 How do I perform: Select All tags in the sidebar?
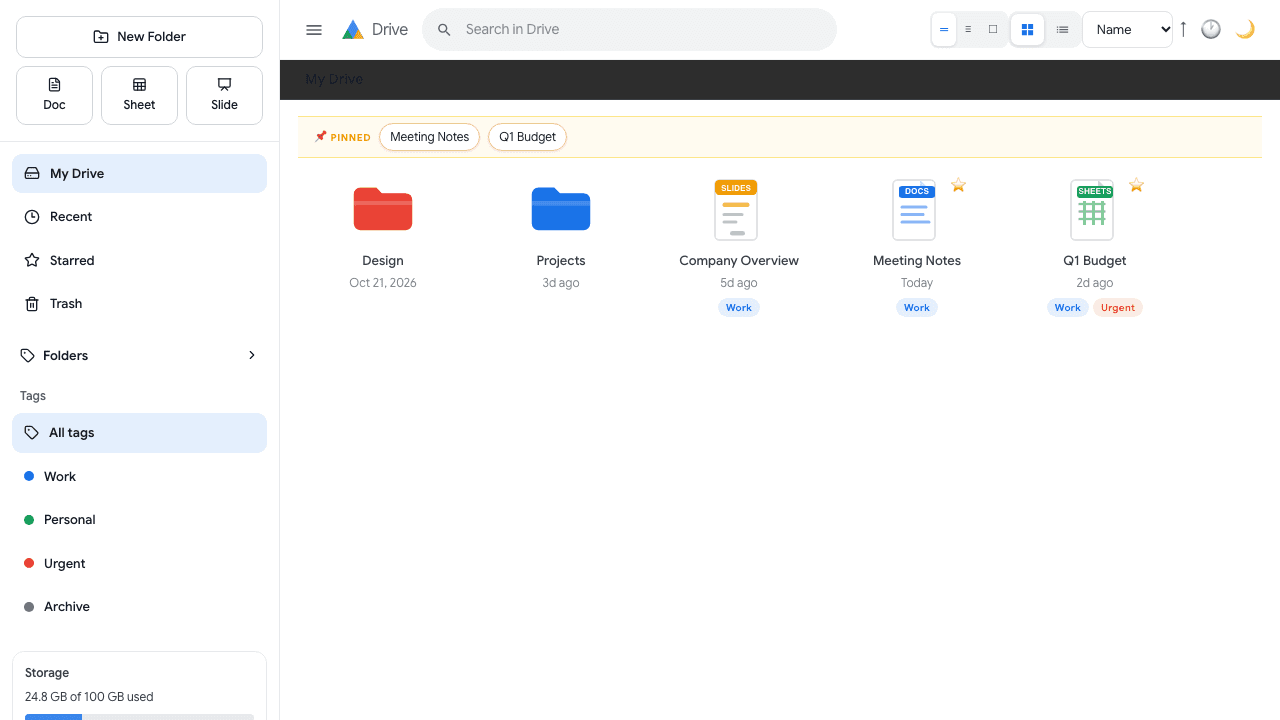pyautogui.click(x=139, y=433)
